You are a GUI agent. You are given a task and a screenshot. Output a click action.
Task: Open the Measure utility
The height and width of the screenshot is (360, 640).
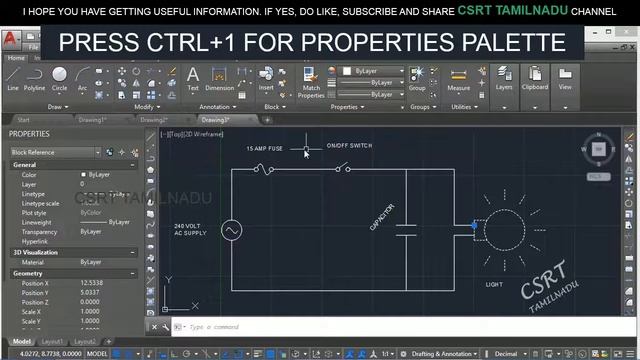(458, 80)
